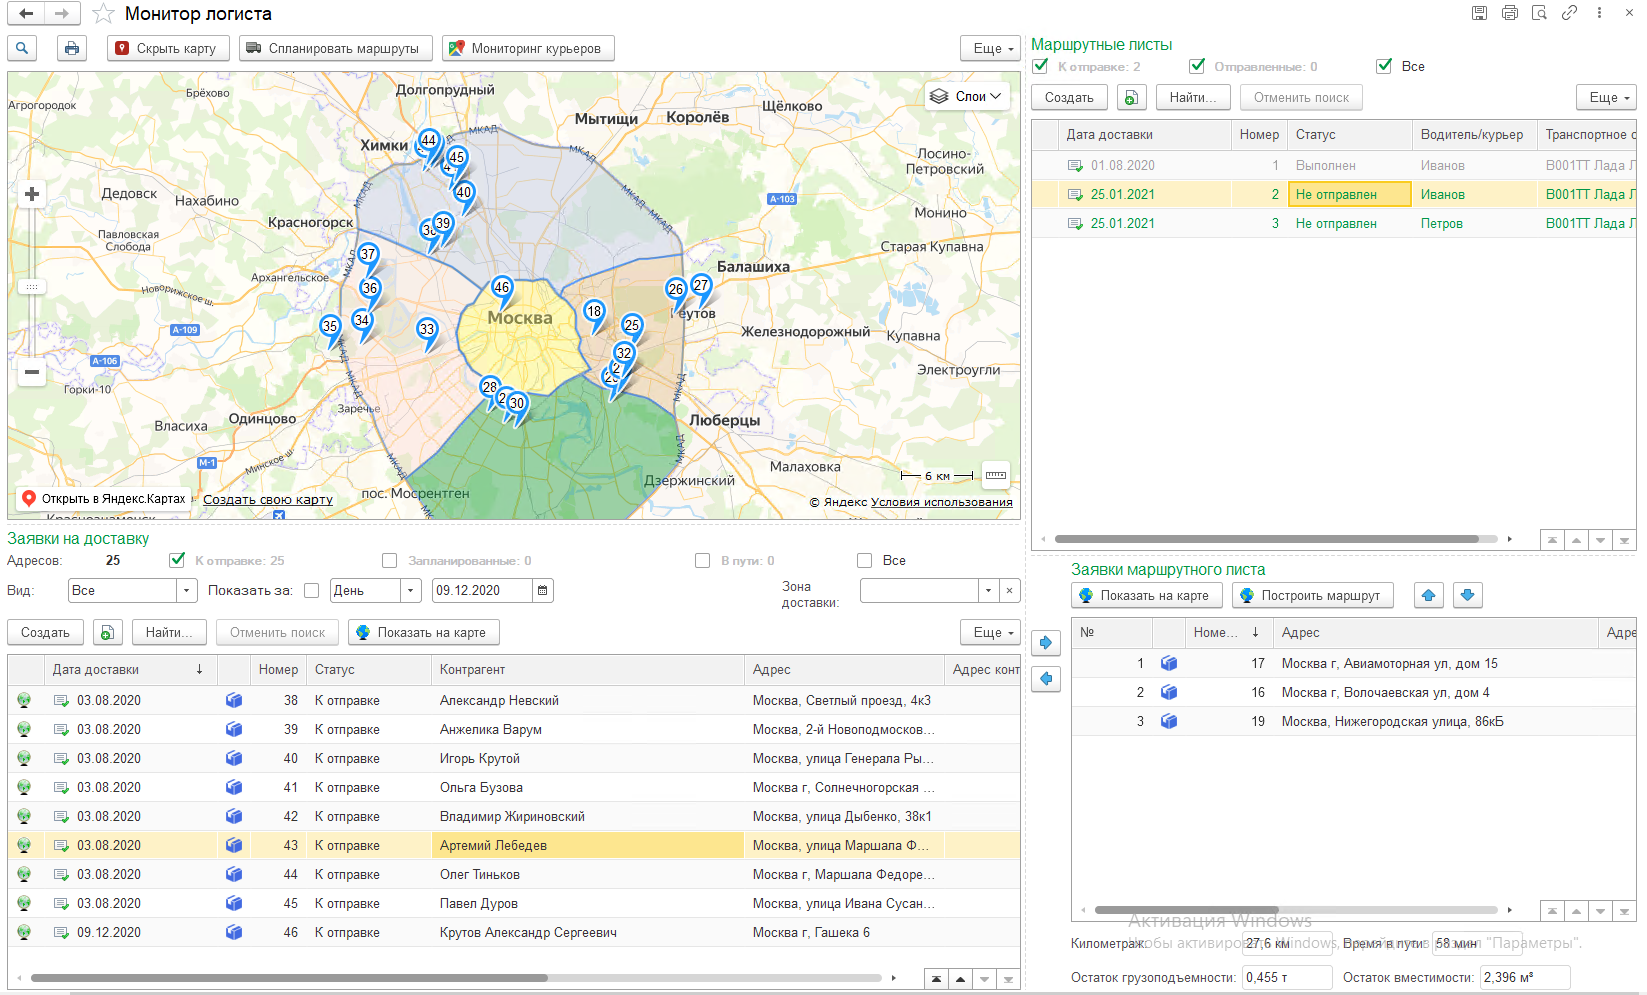
Task: Expand the 'Вид' dropdown list
Action: point(186,591)
